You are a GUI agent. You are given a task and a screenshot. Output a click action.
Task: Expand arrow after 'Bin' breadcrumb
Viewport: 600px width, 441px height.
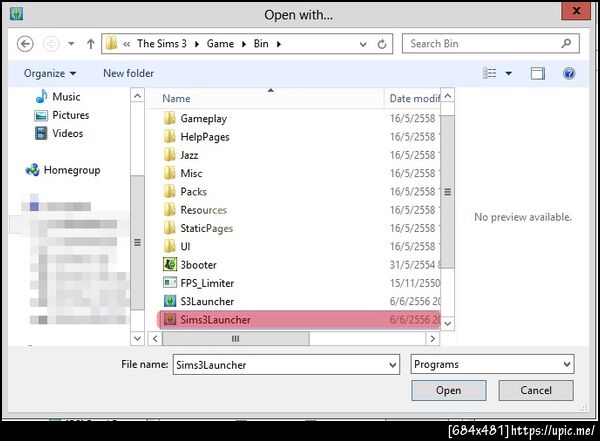(279, 44)
